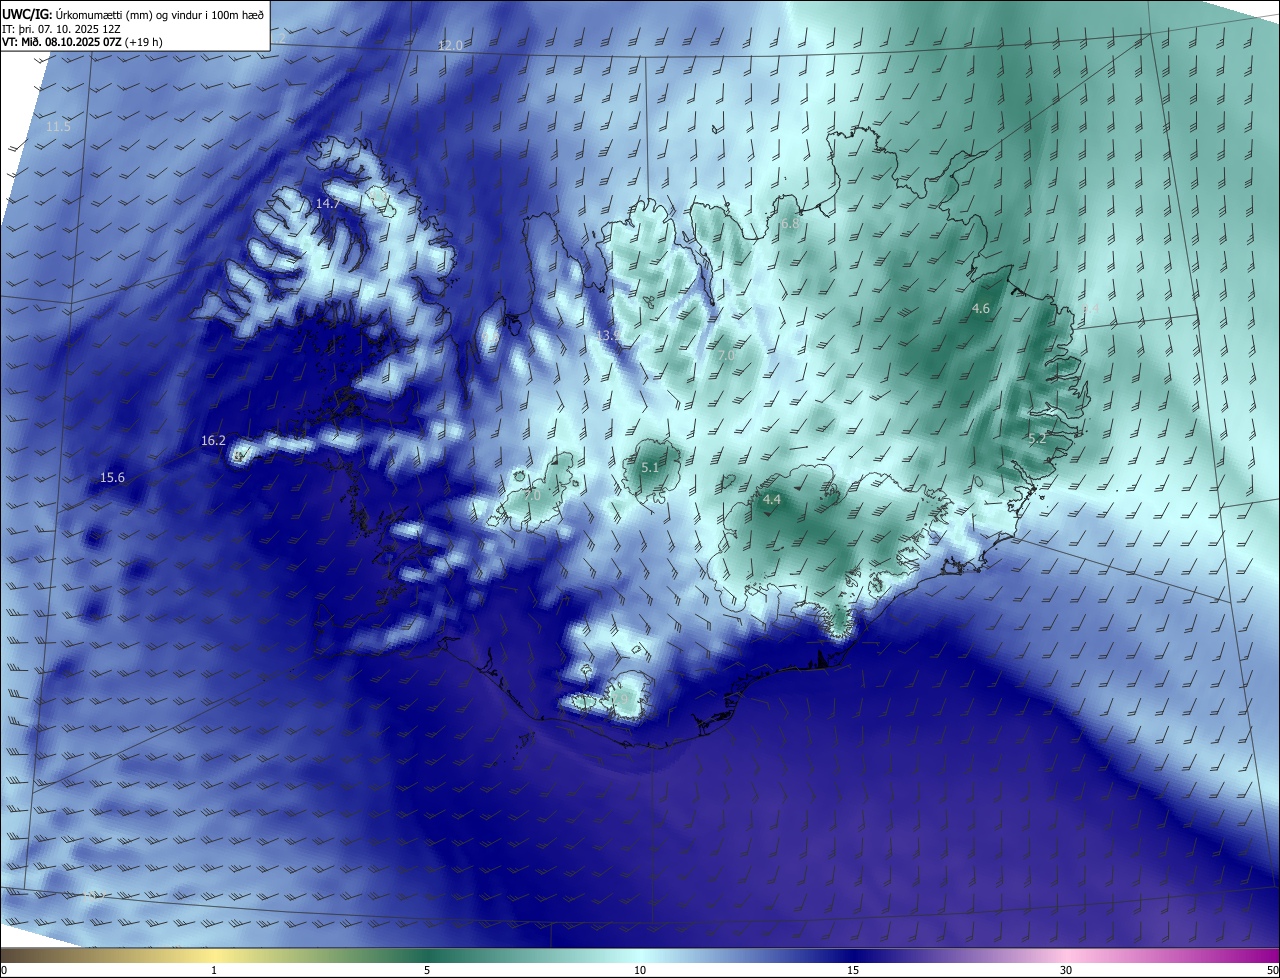This screenshot has width=1280, height=978.
Task: Select the valid time line 'VT: Mið. 08.10.2025 07Z (+19 h)'
Action: click(83, 42)
